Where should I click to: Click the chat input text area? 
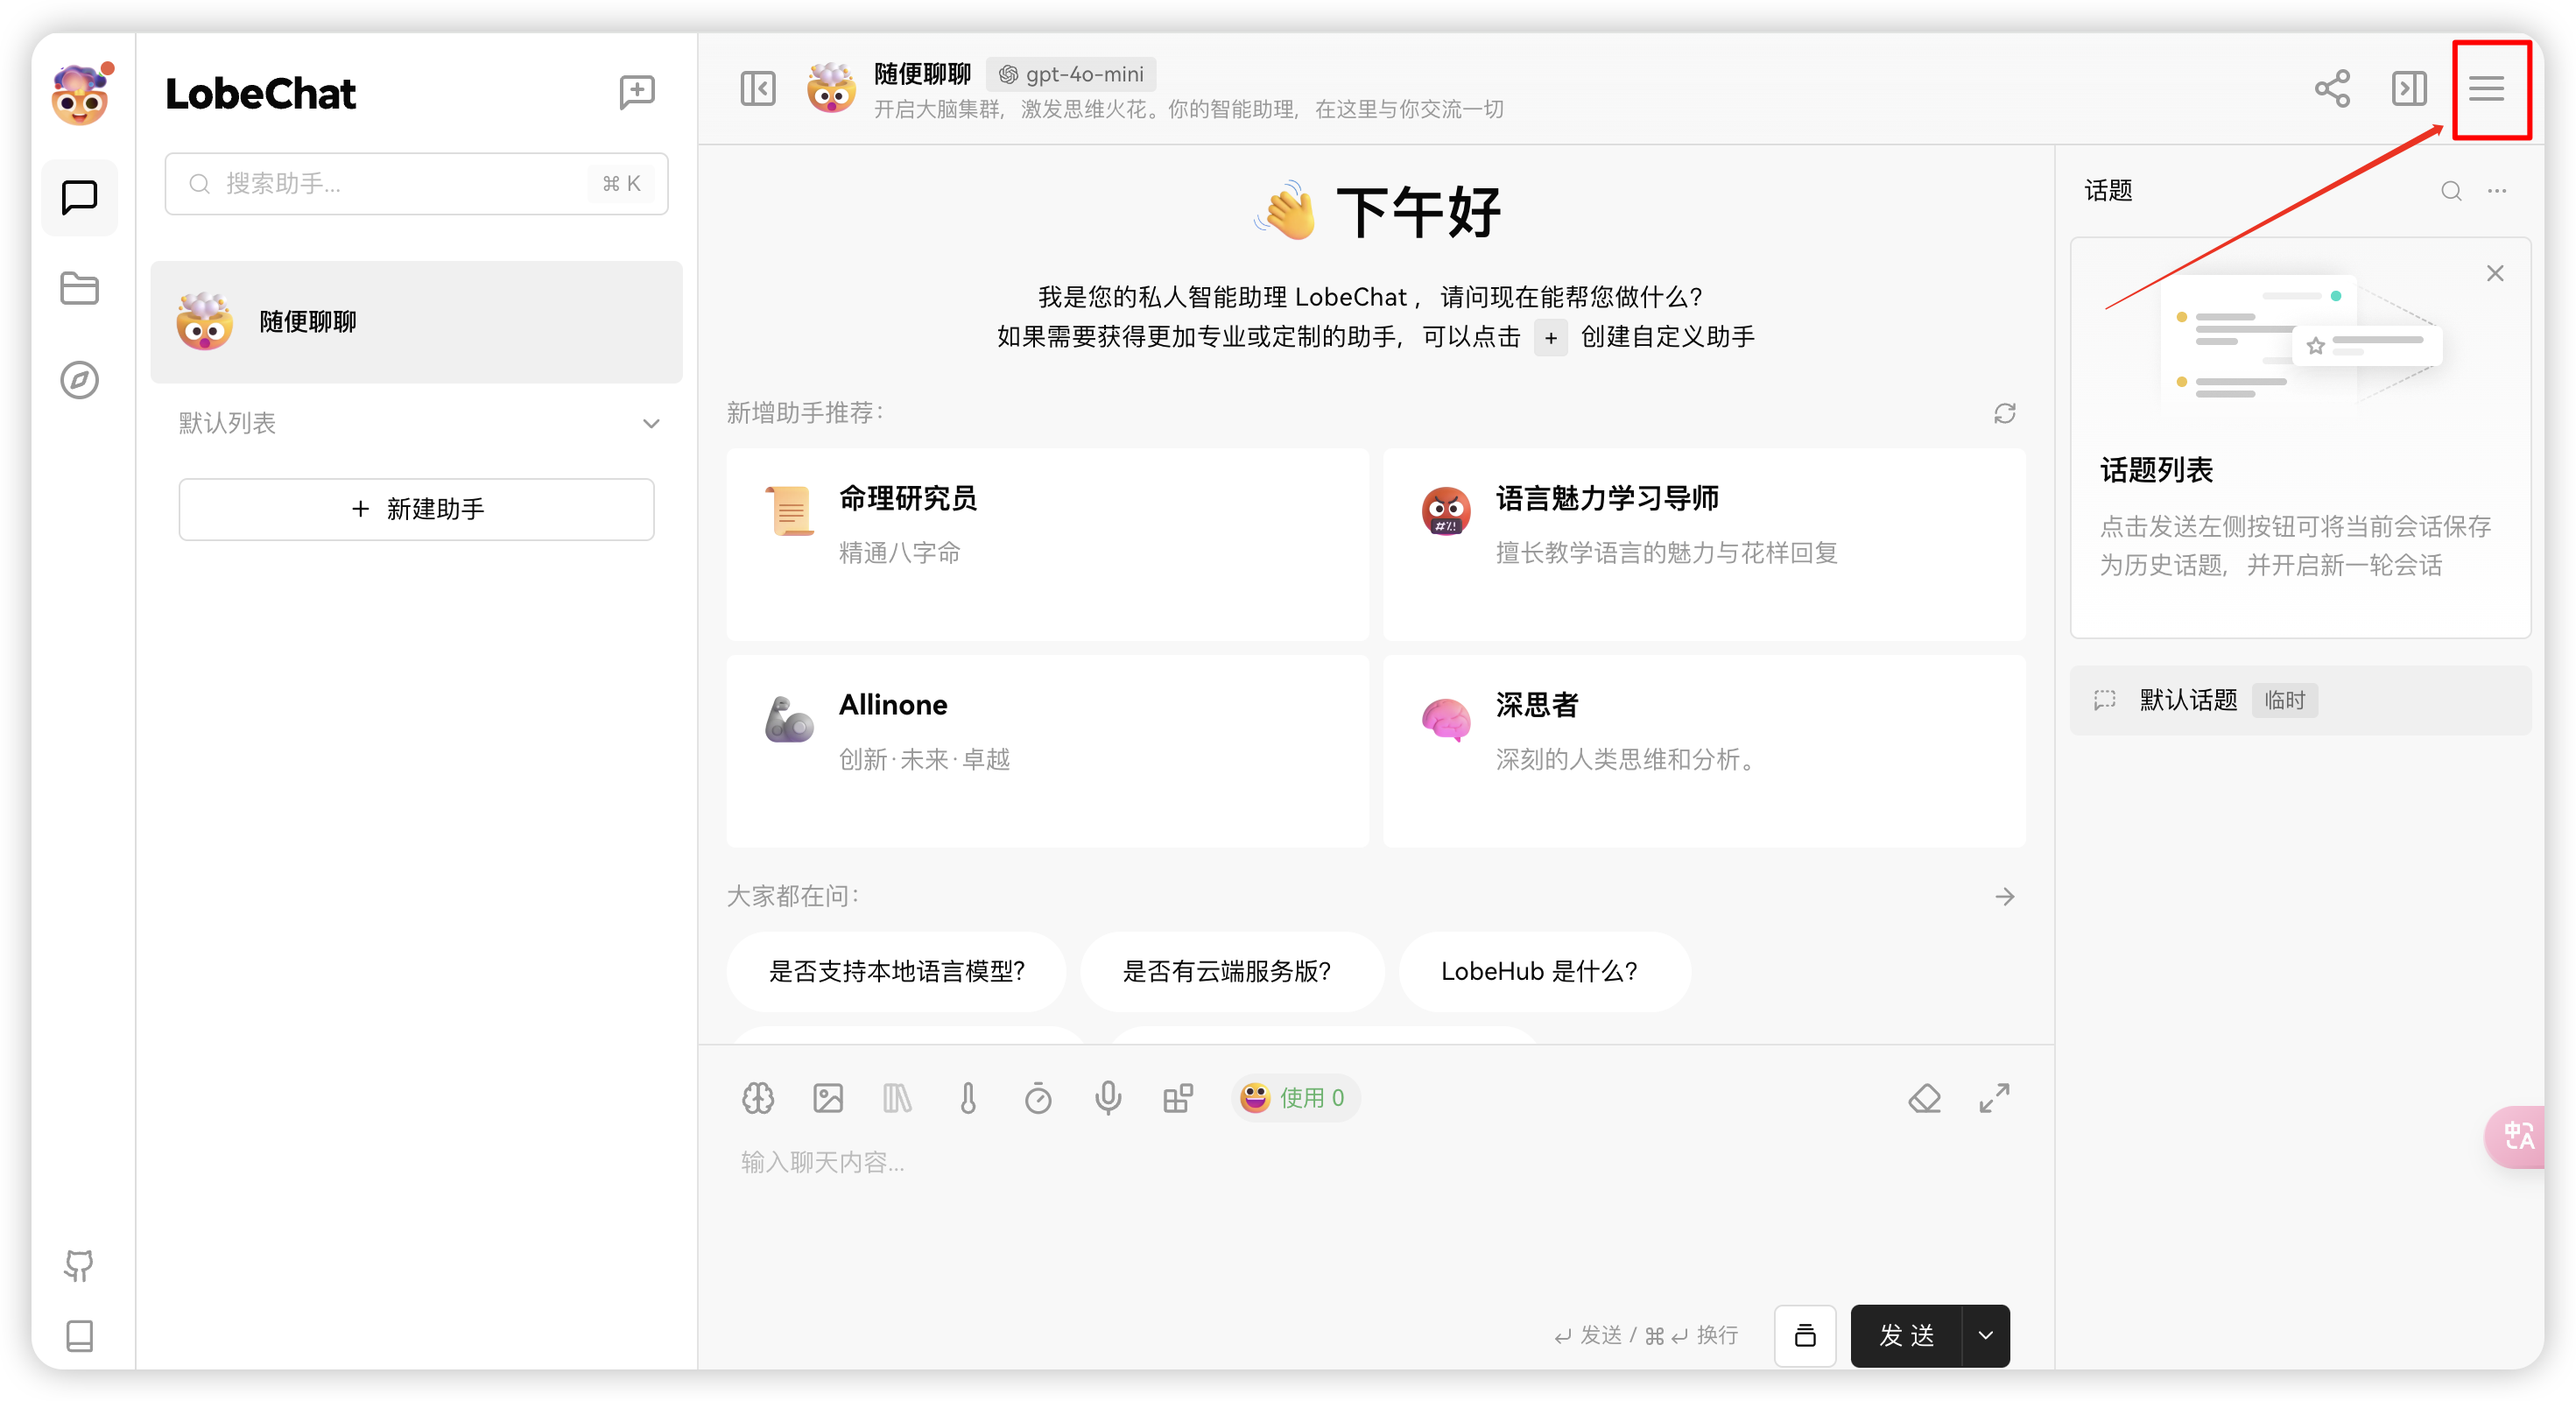pyautogui.click(x=1376, y=1215)
